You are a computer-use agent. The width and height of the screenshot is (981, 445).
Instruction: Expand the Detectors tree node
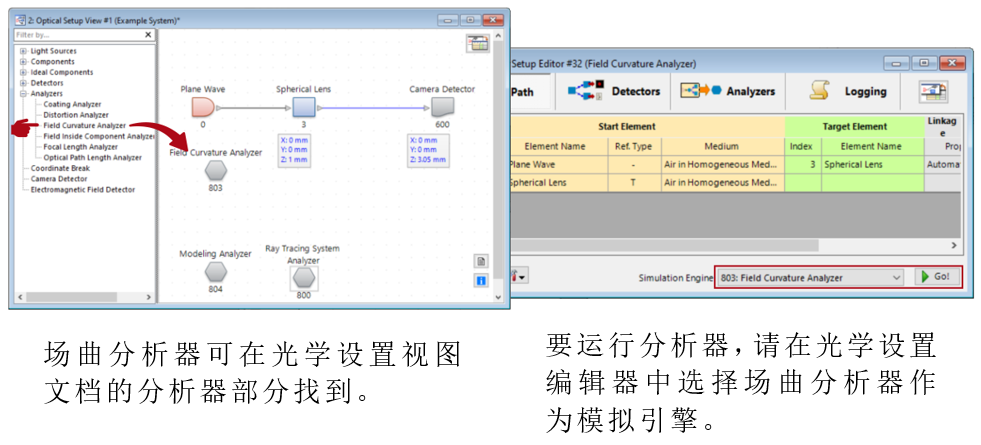(x=23, y=83)
